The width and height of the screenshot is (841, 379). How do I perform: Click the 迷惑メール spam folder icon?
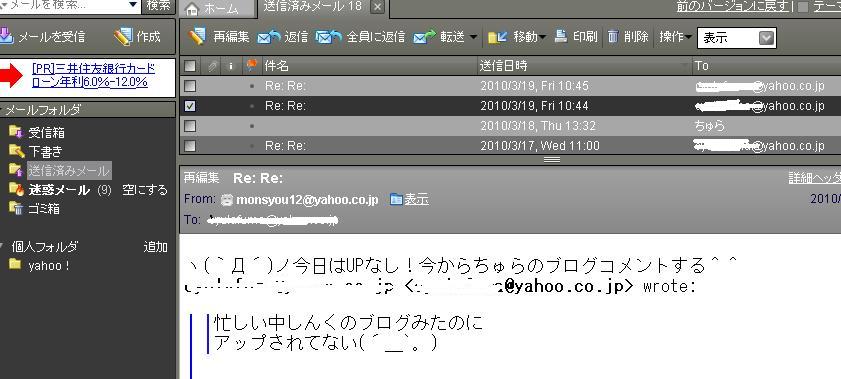(16, 189)
